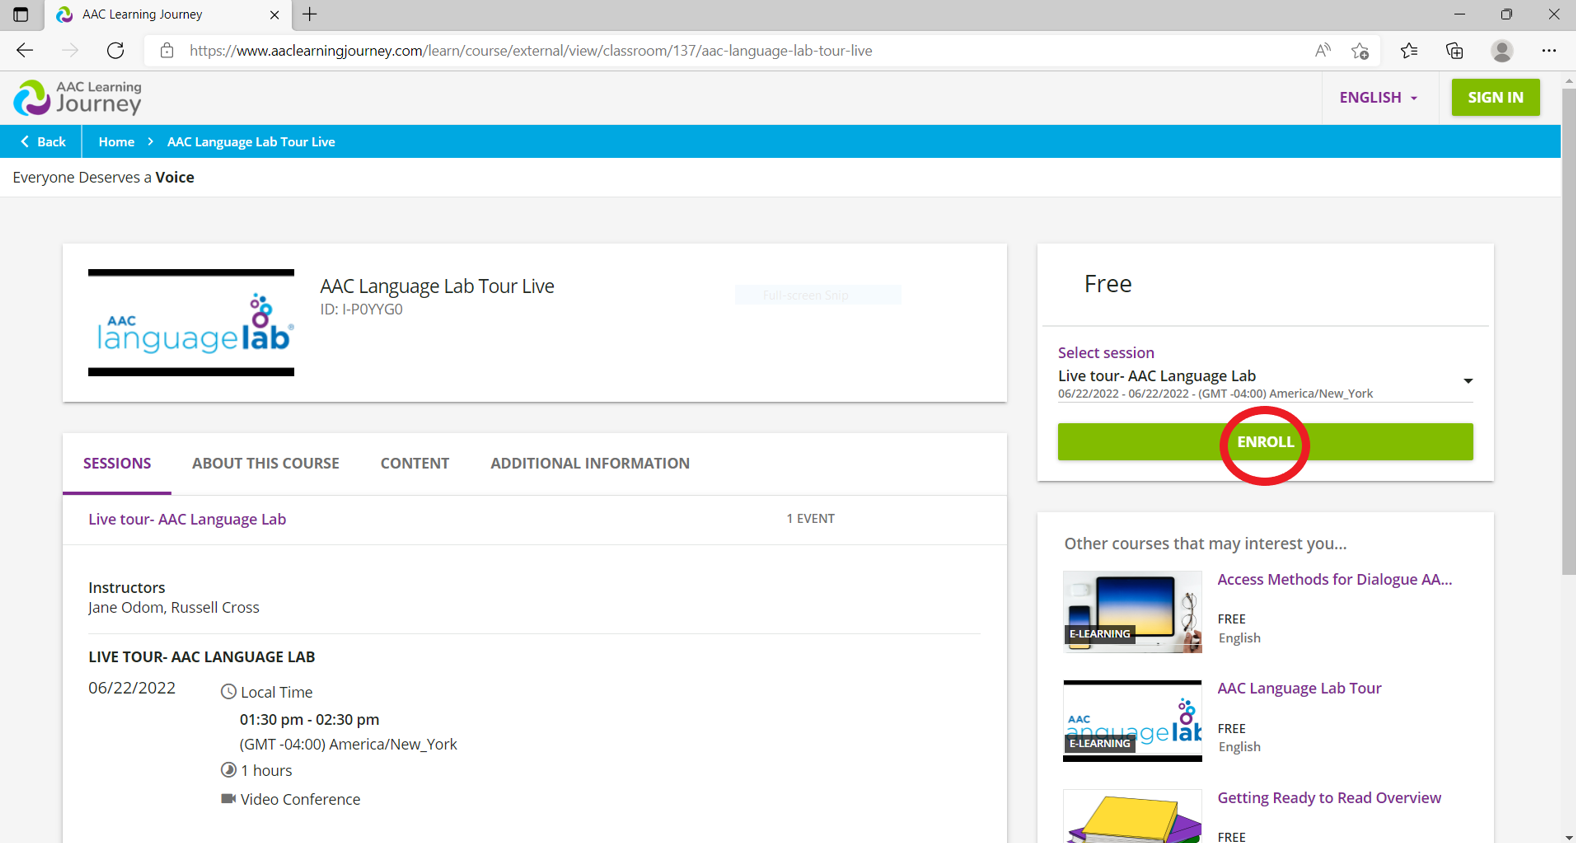The image size is (1576, 843).
Task: Click the 1 EVENT label
Action: point(810,518)
